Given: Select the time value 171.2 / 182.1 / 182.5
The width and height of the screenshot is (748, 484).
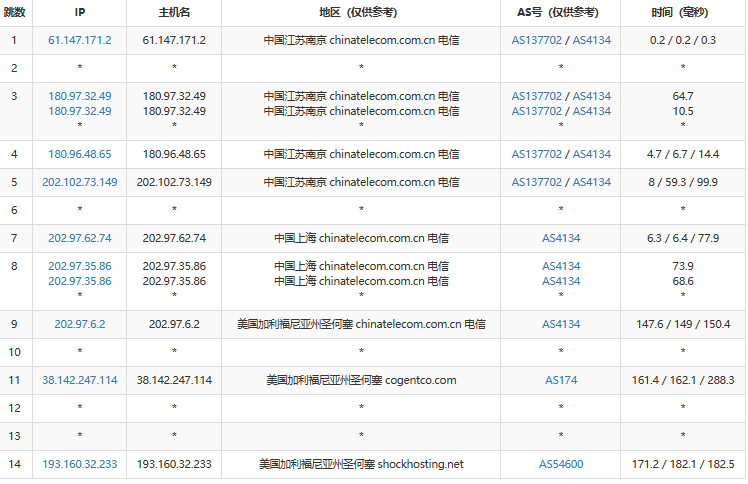Looking at the screenshot, I should [683, 464].
